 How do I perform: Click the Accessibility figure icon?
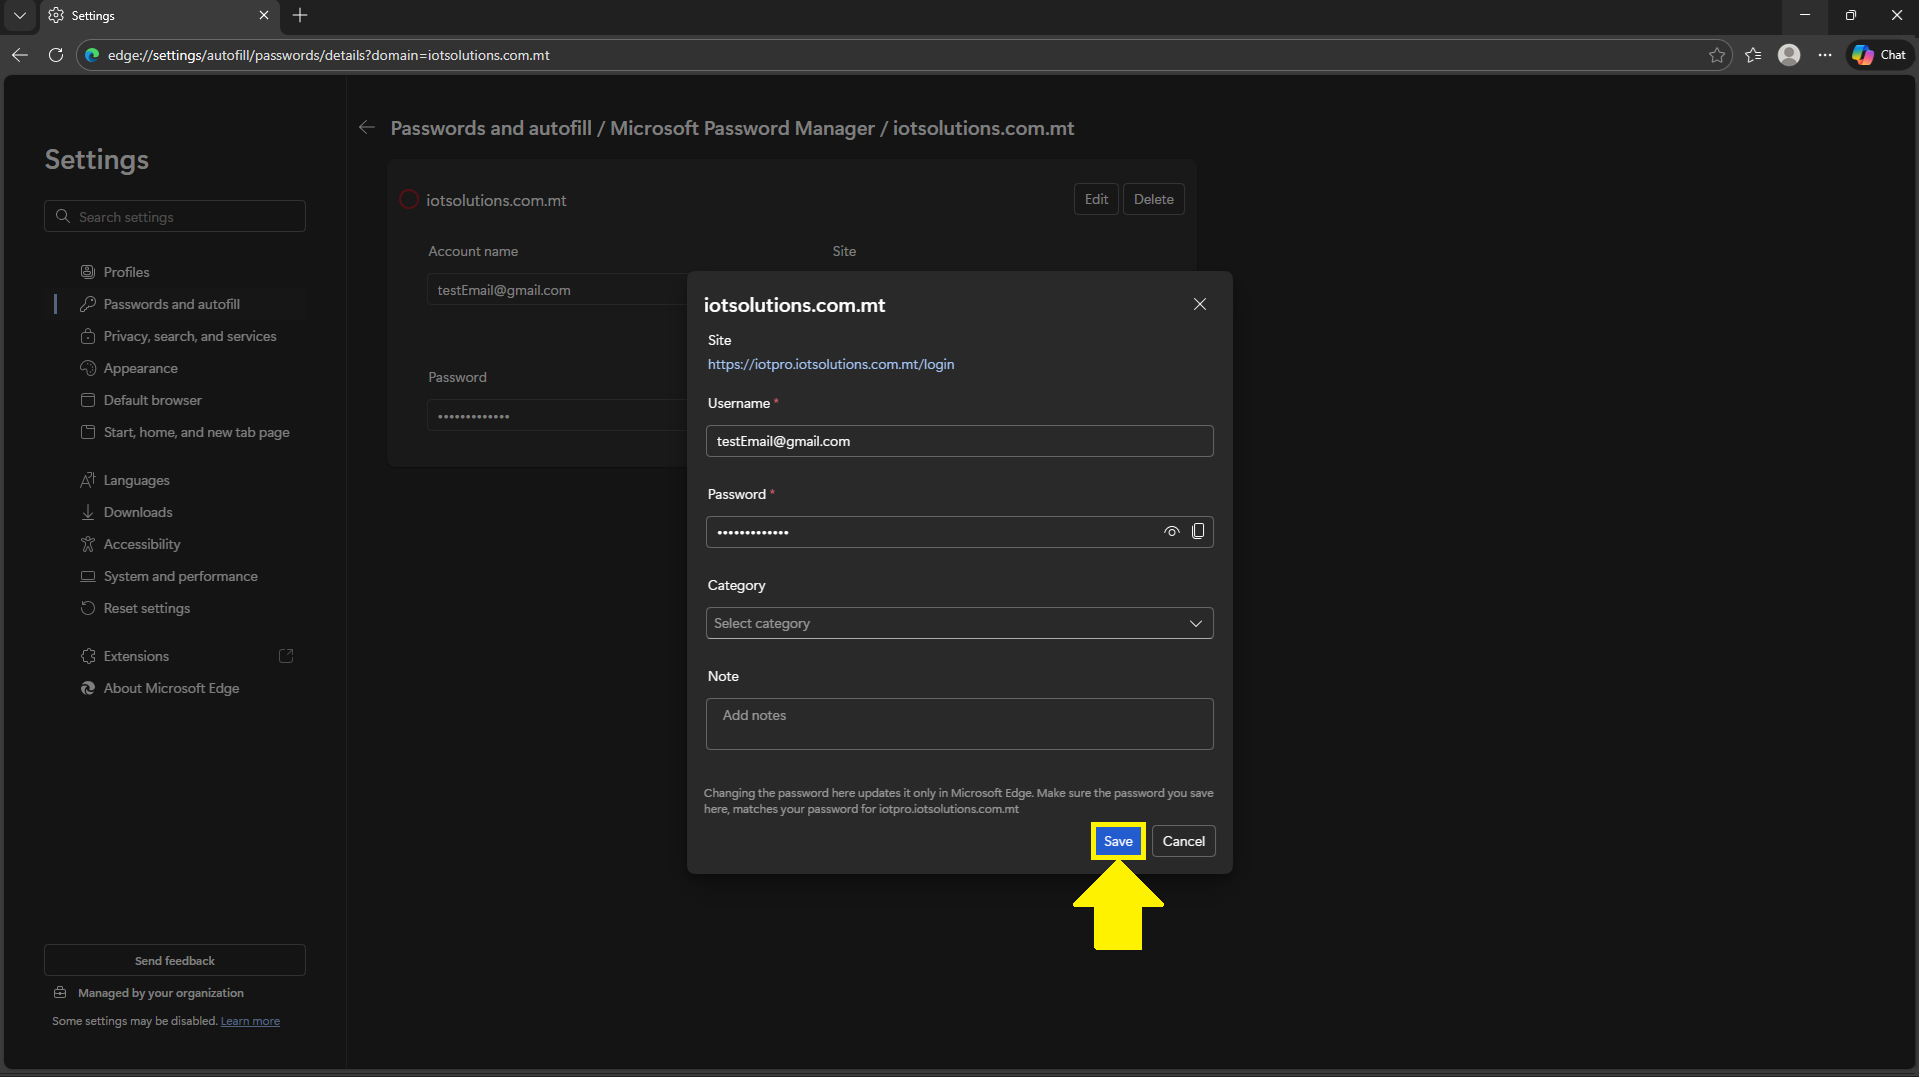88,544
